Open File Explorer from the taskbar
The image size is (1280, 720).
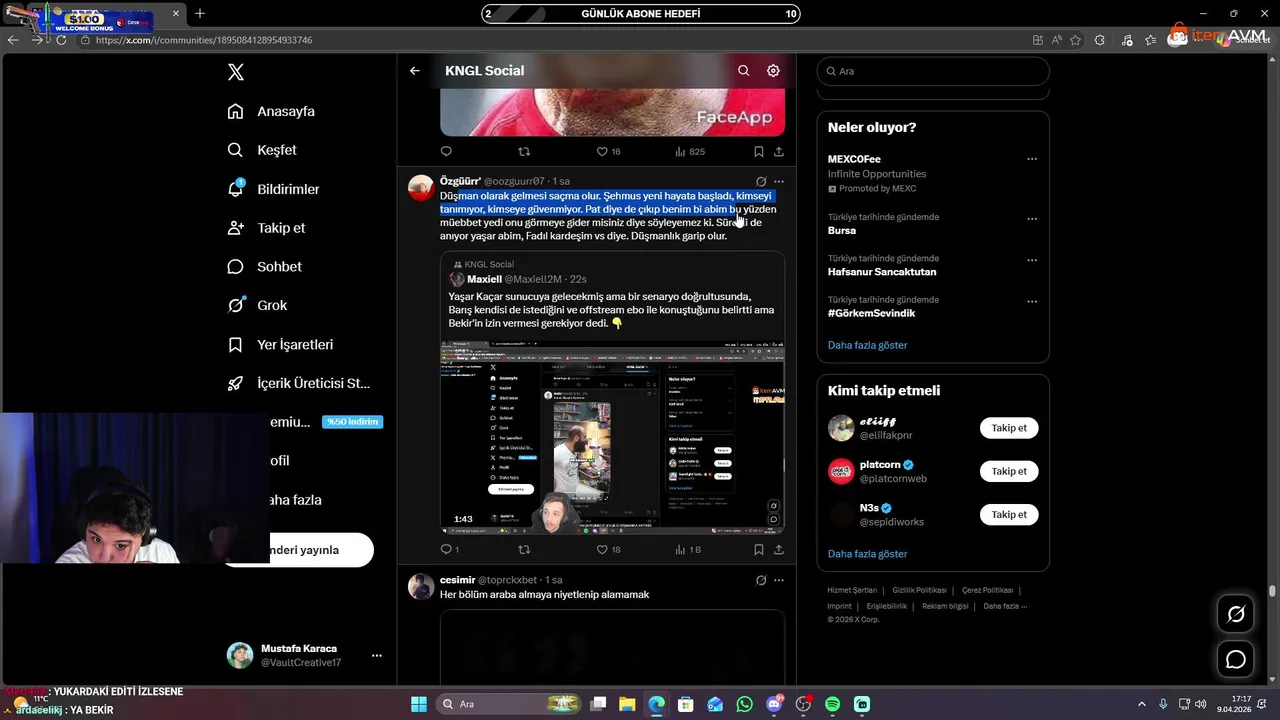[627, 704]
